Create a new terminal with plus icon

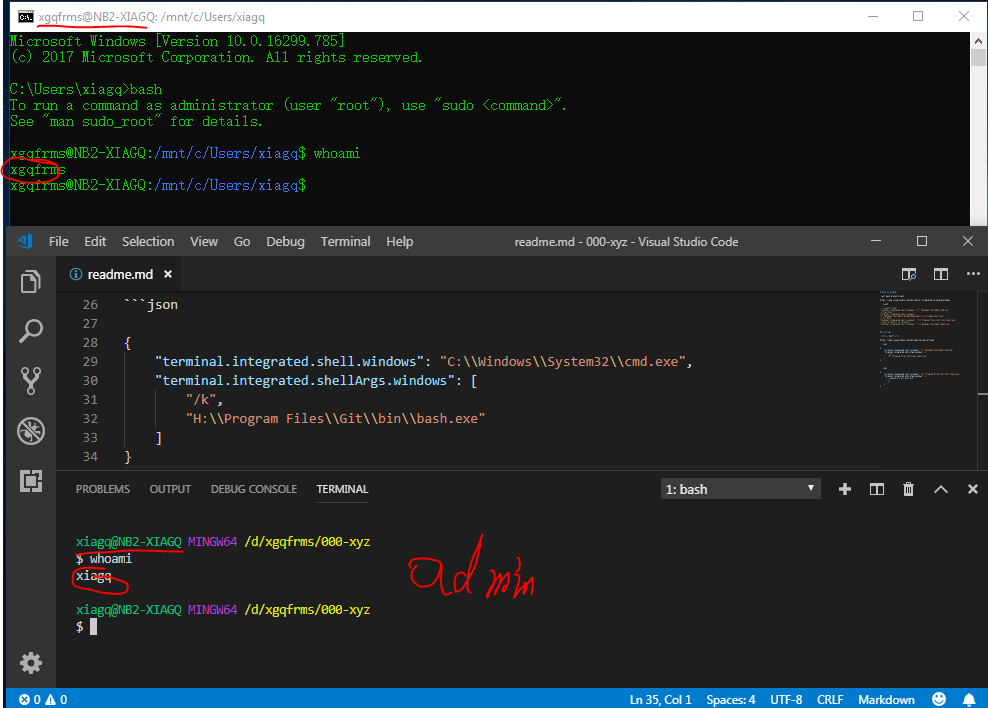[845, 489]
